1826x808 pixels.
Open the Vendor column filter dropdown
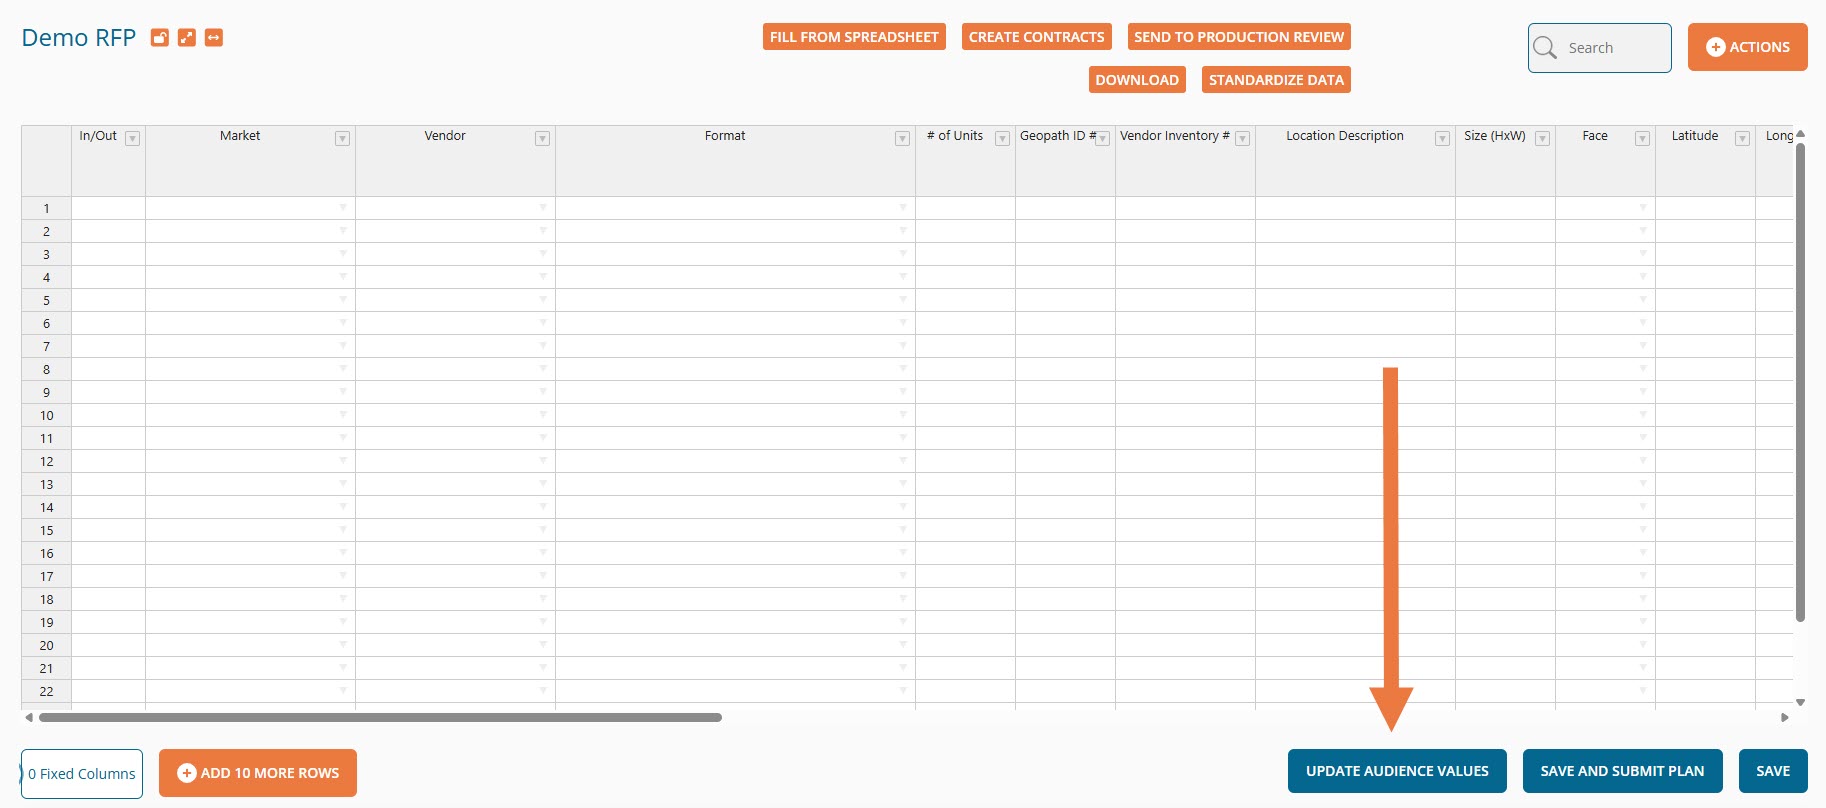click(x=542, y=139)
